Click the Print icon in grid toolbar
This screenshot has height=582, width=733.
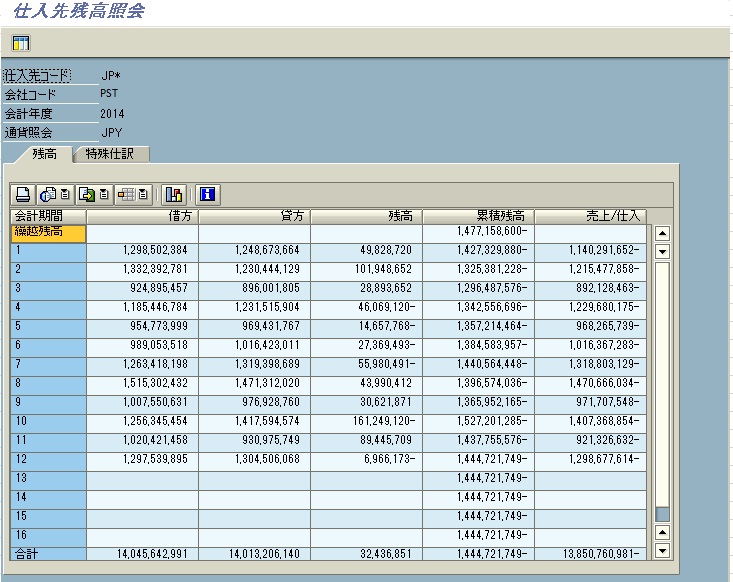click(x=22, y=194)
